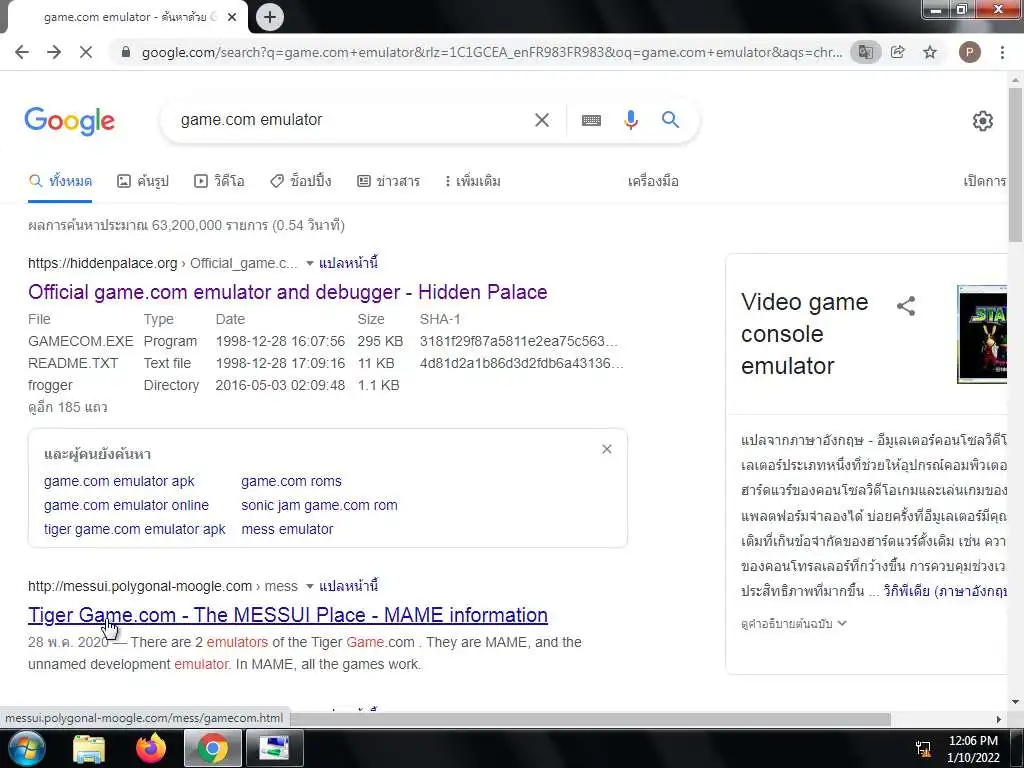Search game.com roms suggestion
Screen dimensions: 1024x768
291,481
